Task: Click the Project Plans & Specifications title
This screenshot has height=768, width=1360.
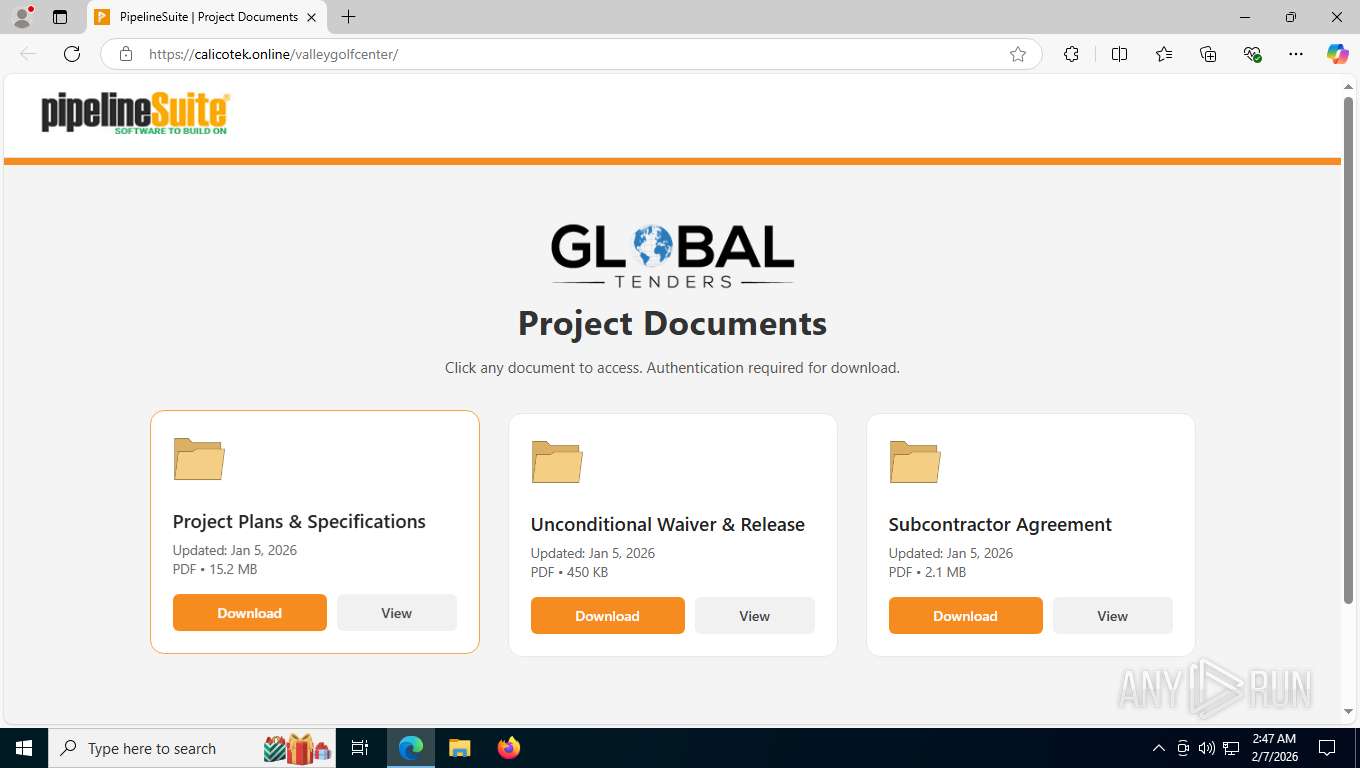Action: point(299,522)
